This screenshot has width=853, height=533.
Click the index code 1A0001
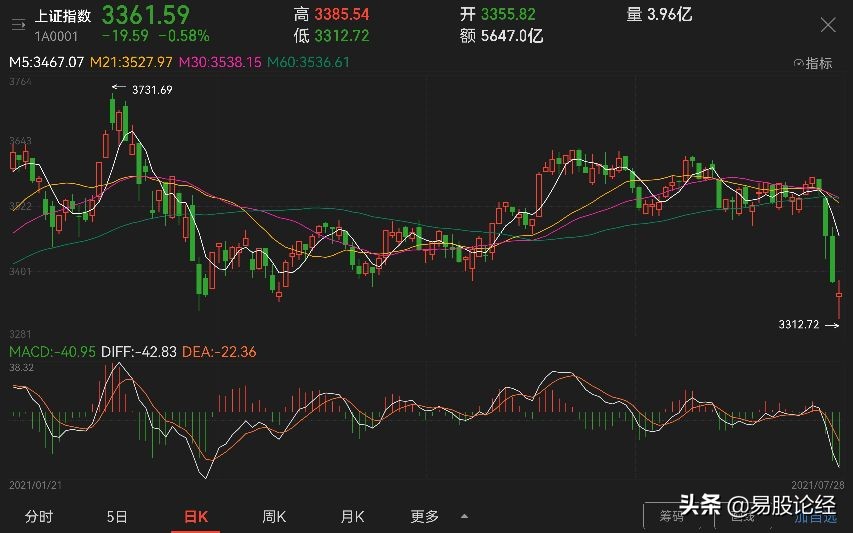click(57, 36)
